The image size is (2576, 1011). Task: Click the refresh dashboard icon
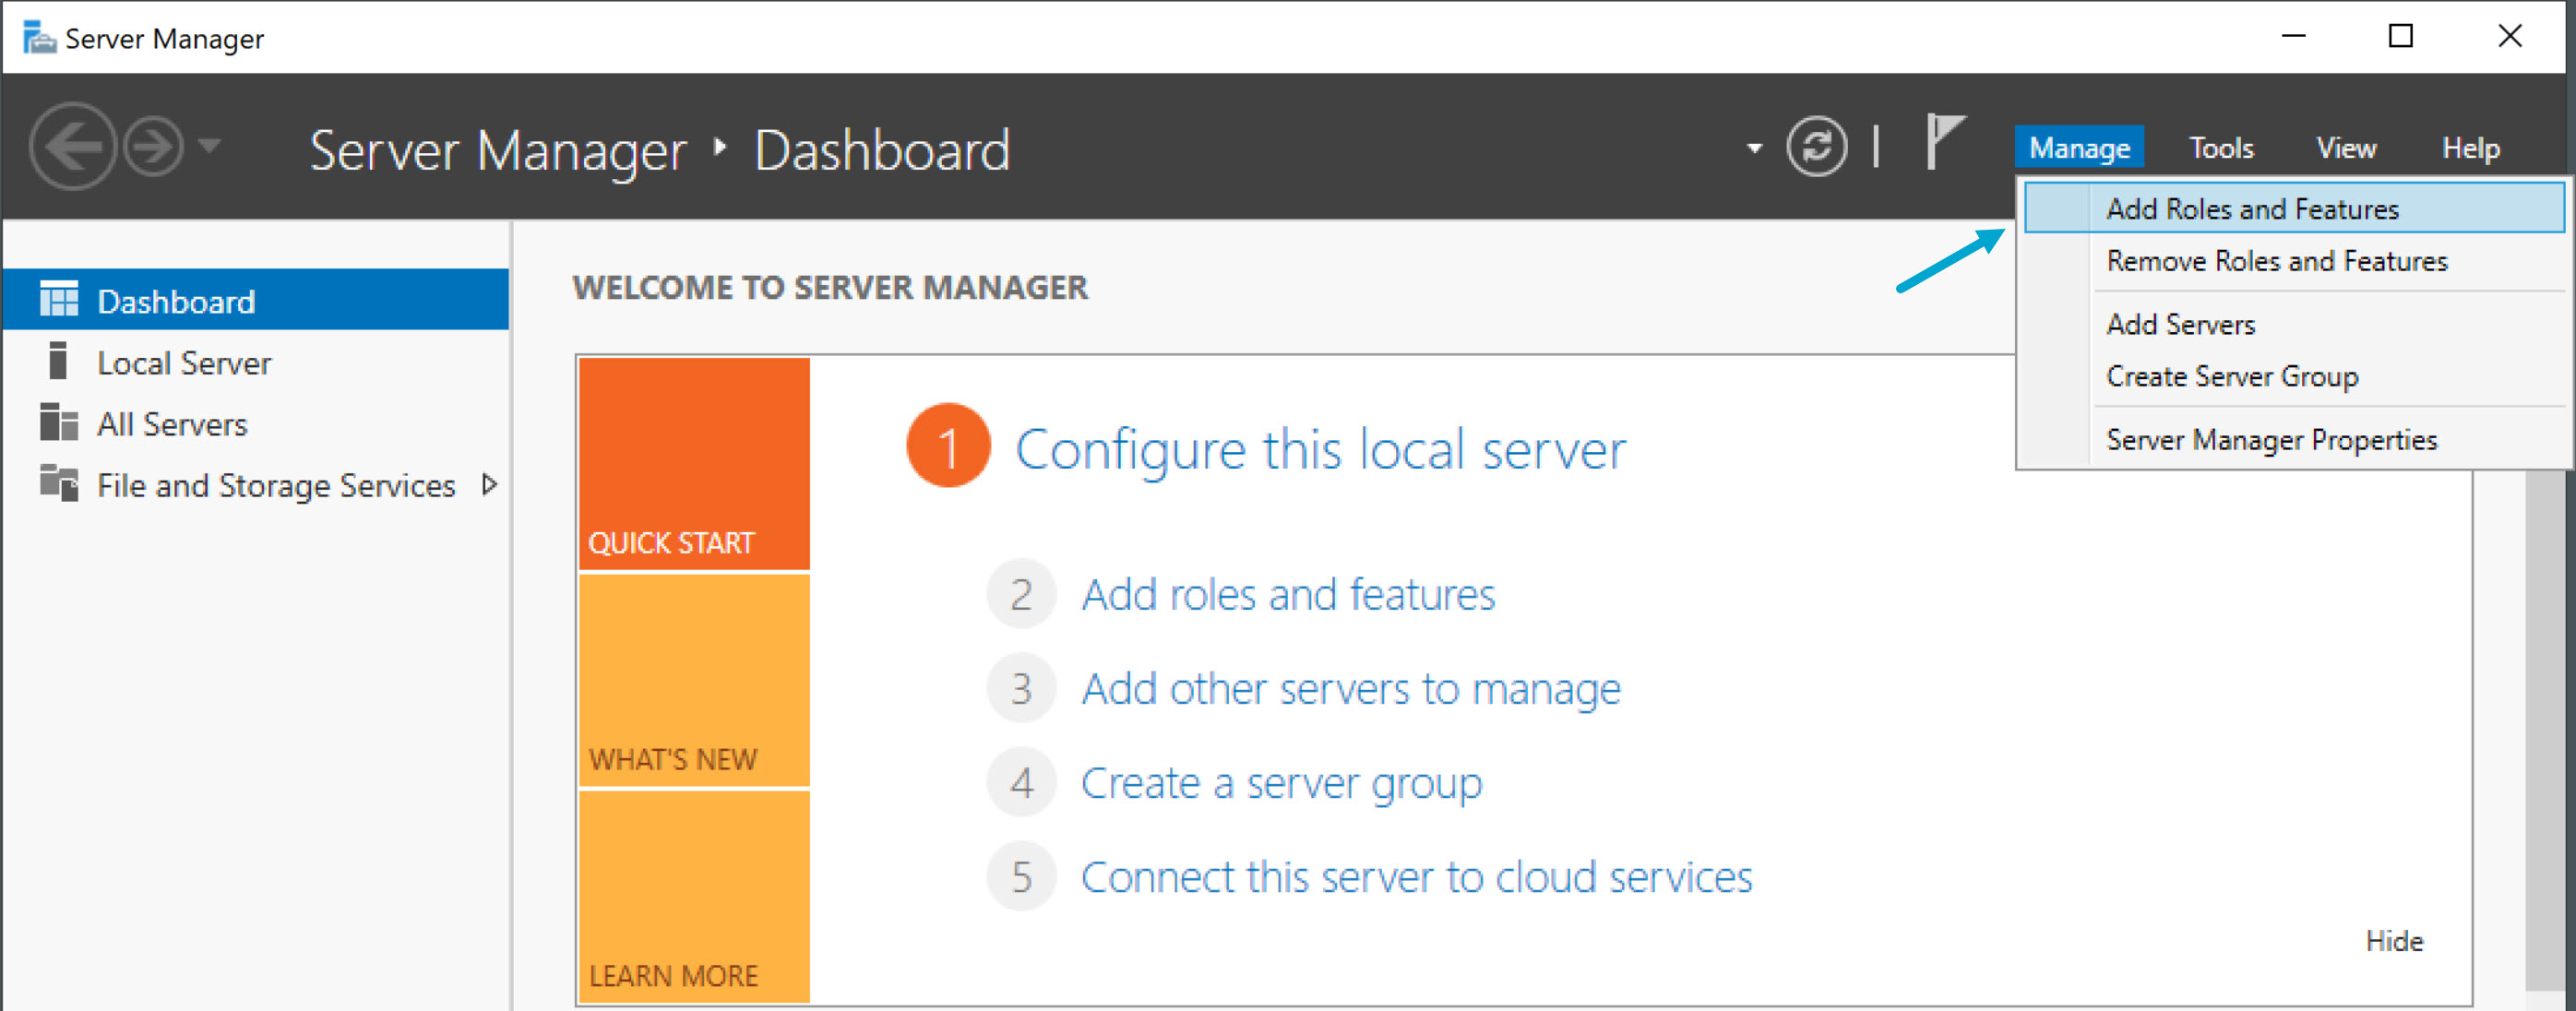click(1816, 147)
